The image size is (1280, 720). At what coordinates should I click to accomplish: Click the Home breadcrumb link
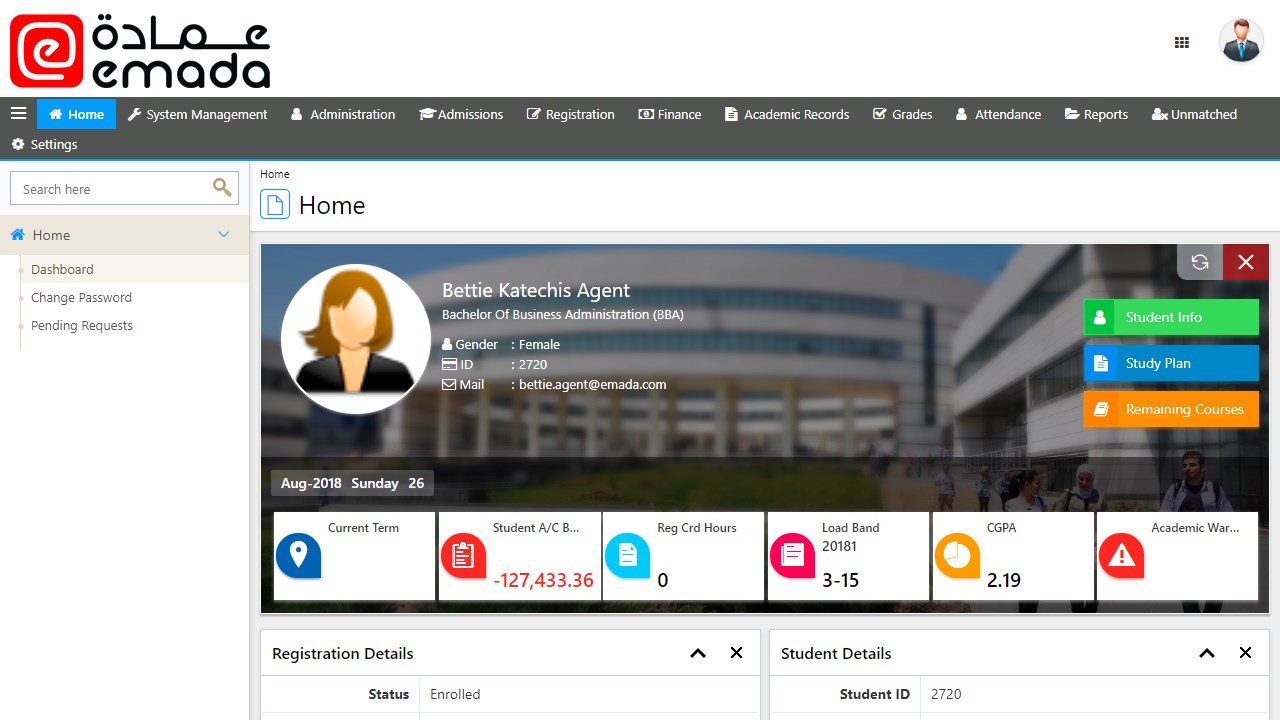pyautogui.click(x=274, y=174)
